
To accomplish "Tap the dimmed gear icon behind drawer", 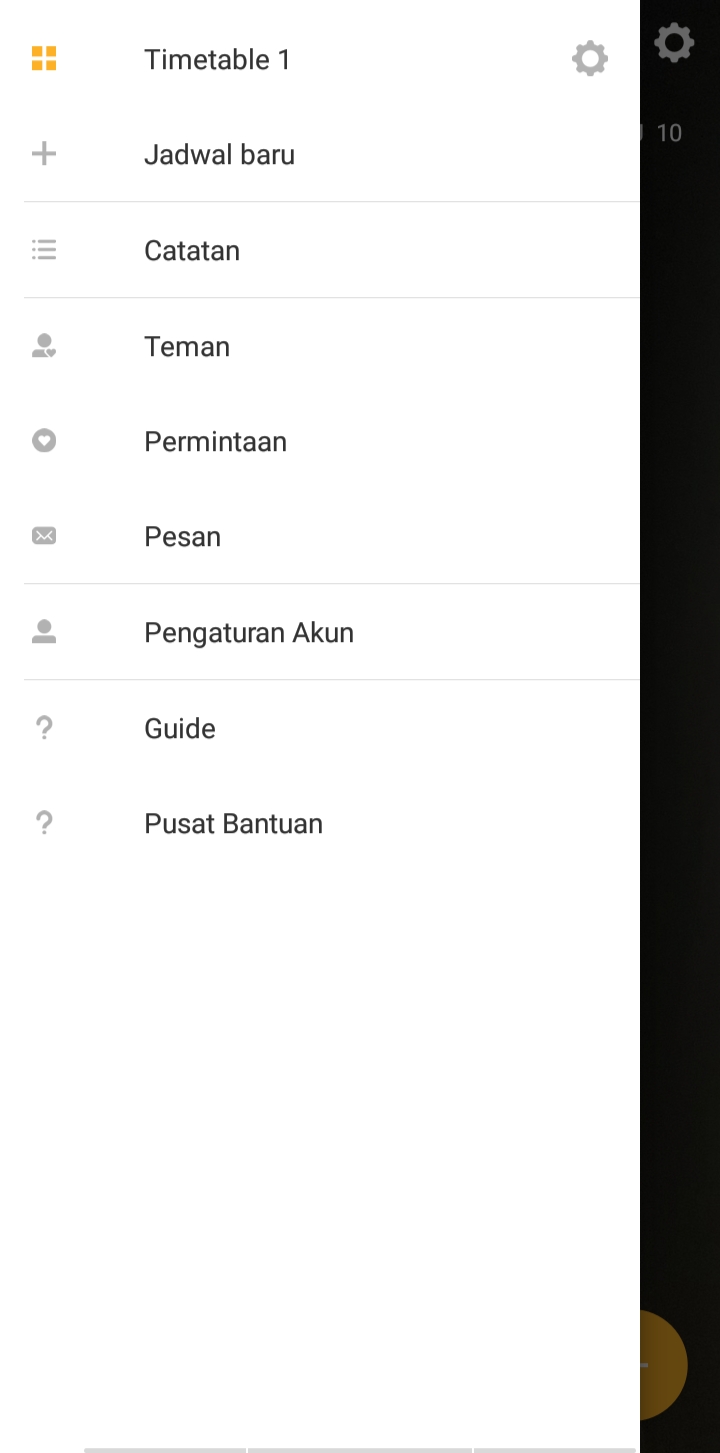I will 674,43.
